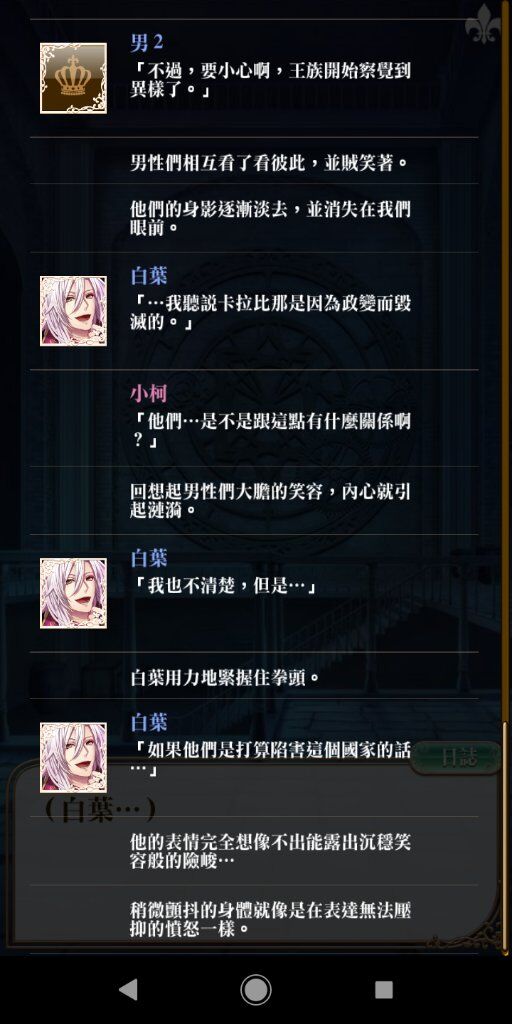Tap the (白葉…) dialogue box text
The image size is (512, 1024).
click(x=100, y=810)
